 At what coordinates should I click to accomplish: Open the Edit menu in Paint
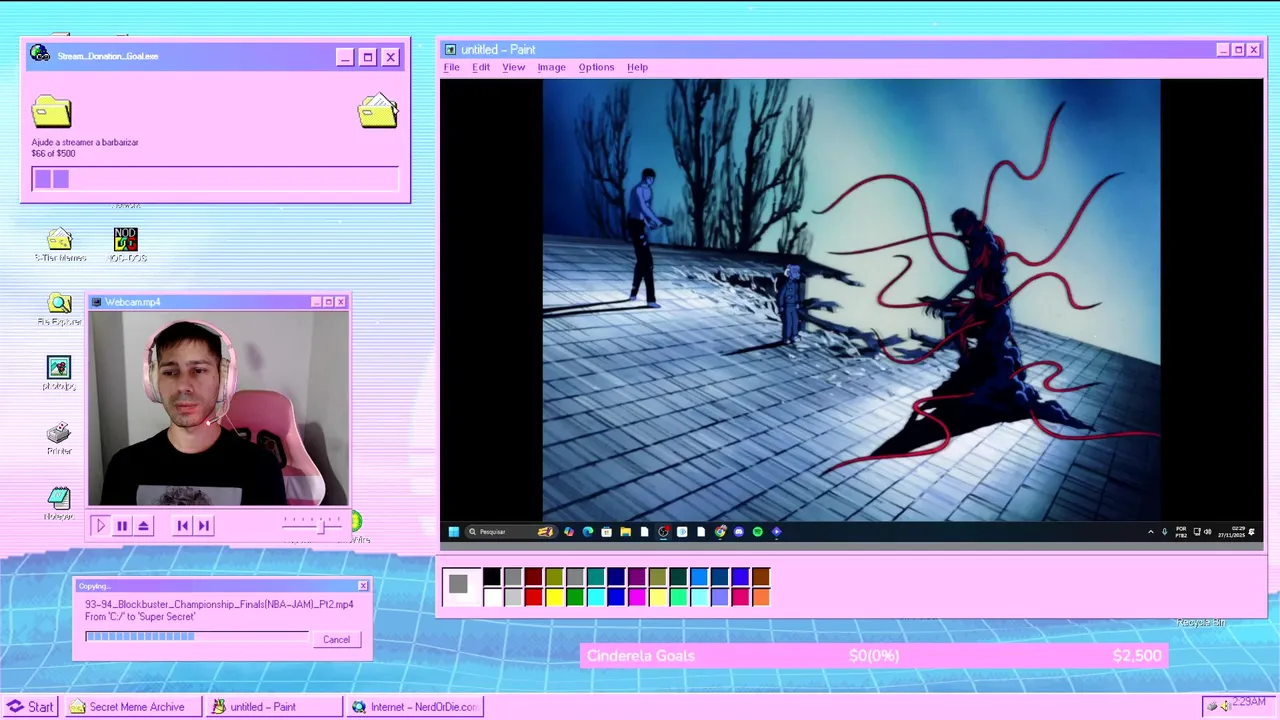481,67
